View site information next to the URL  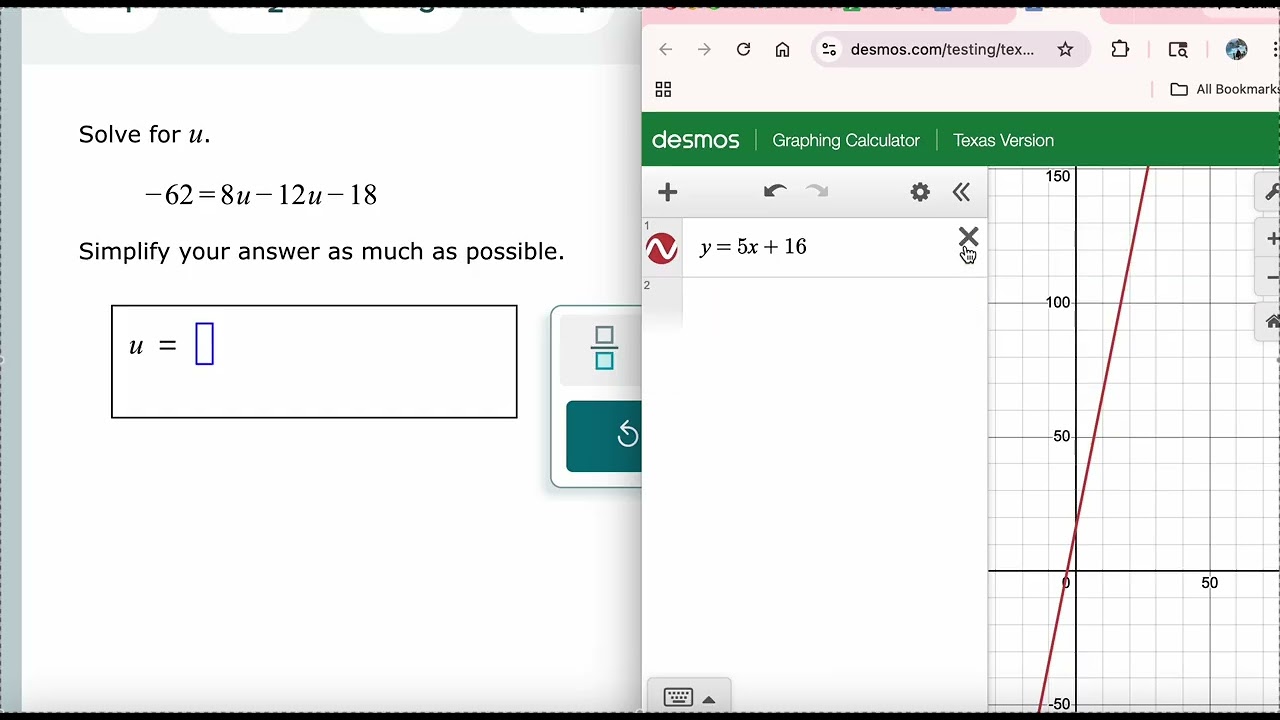pyautogui.click(x=829, y=49)
